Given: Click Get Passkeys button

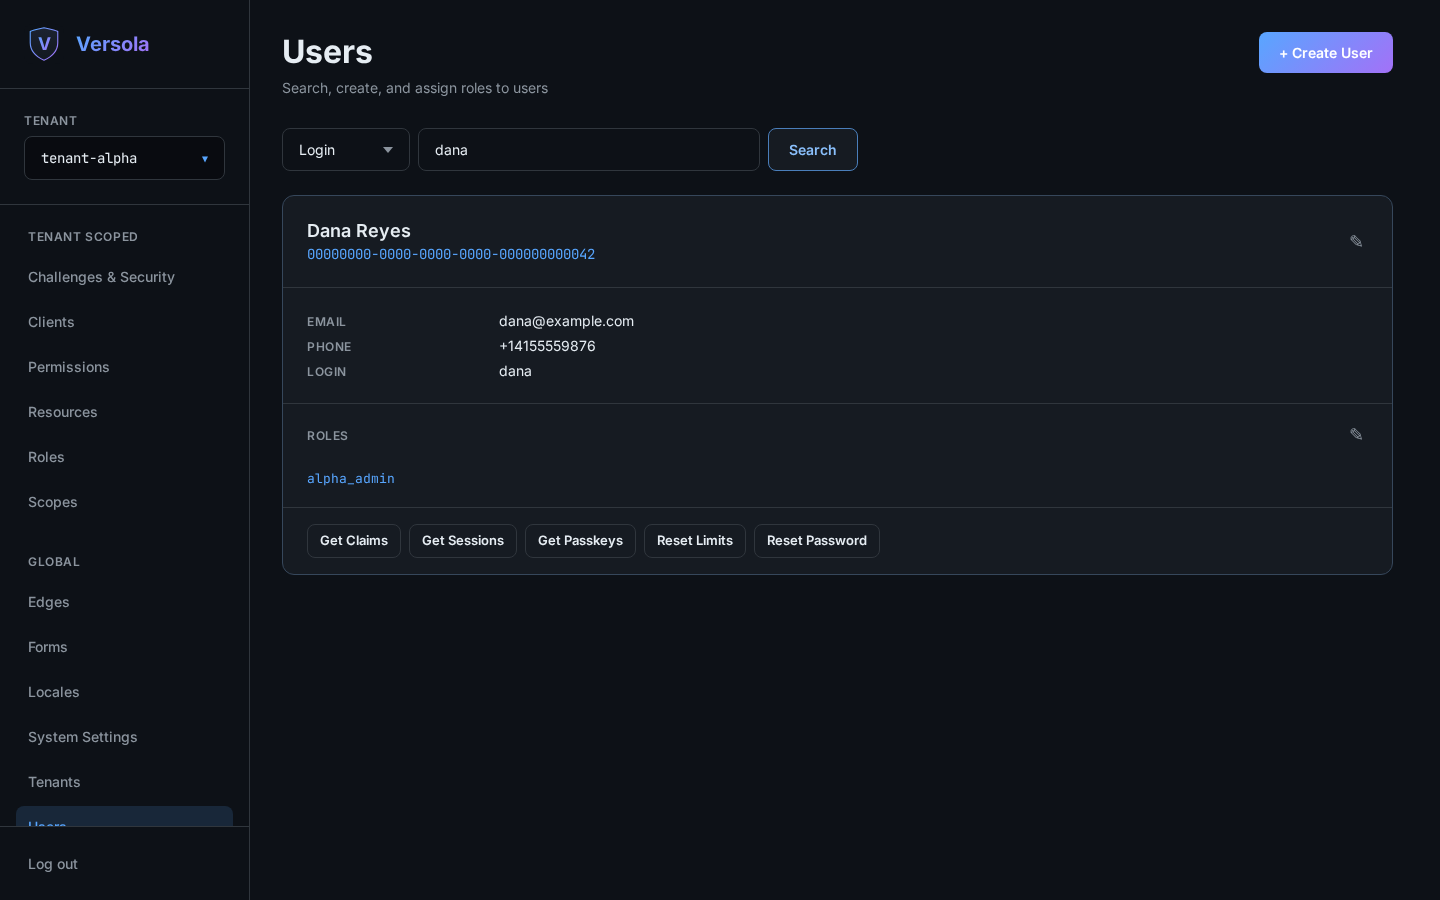Looking at the screenshot, I should click(580, 541).
